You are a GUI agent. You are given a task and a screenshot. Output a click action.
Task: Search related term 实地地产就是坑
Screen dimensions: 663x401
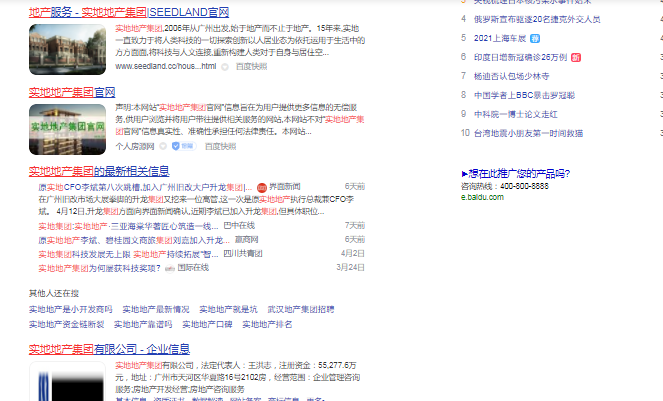pos(228,309)
